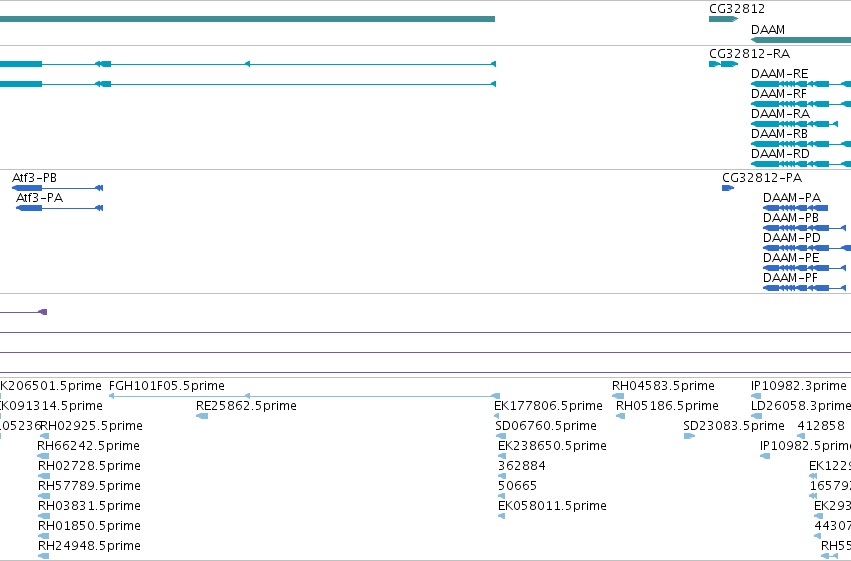Select the Atf3-PB protein feature
The image size is (851, 561).
(58, 188)
